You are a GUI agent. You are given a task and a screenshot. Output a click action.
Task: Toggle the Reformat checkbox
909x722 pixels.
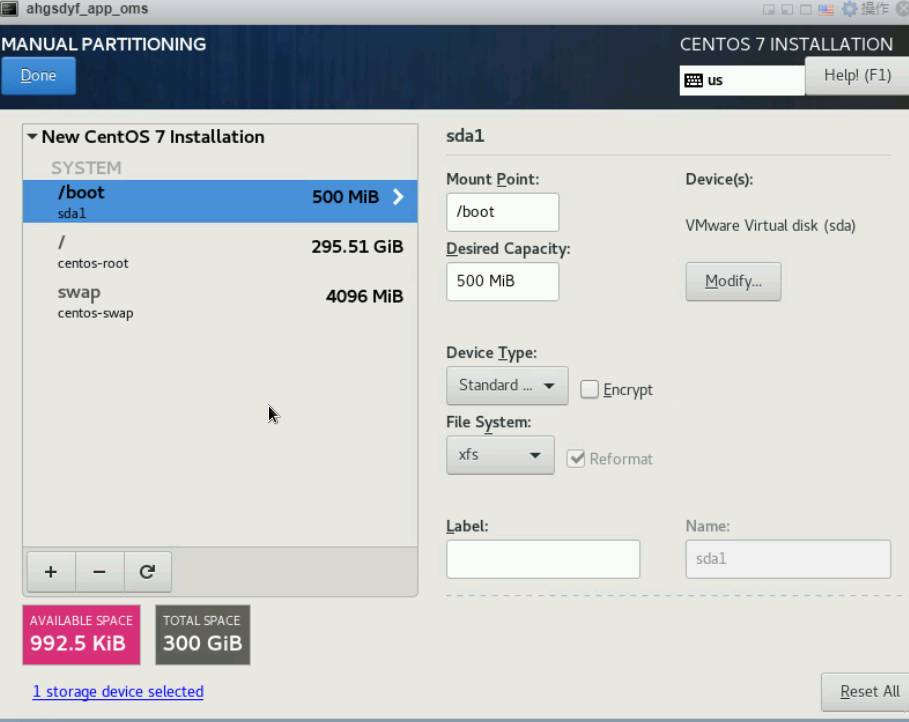pos(576,459)
